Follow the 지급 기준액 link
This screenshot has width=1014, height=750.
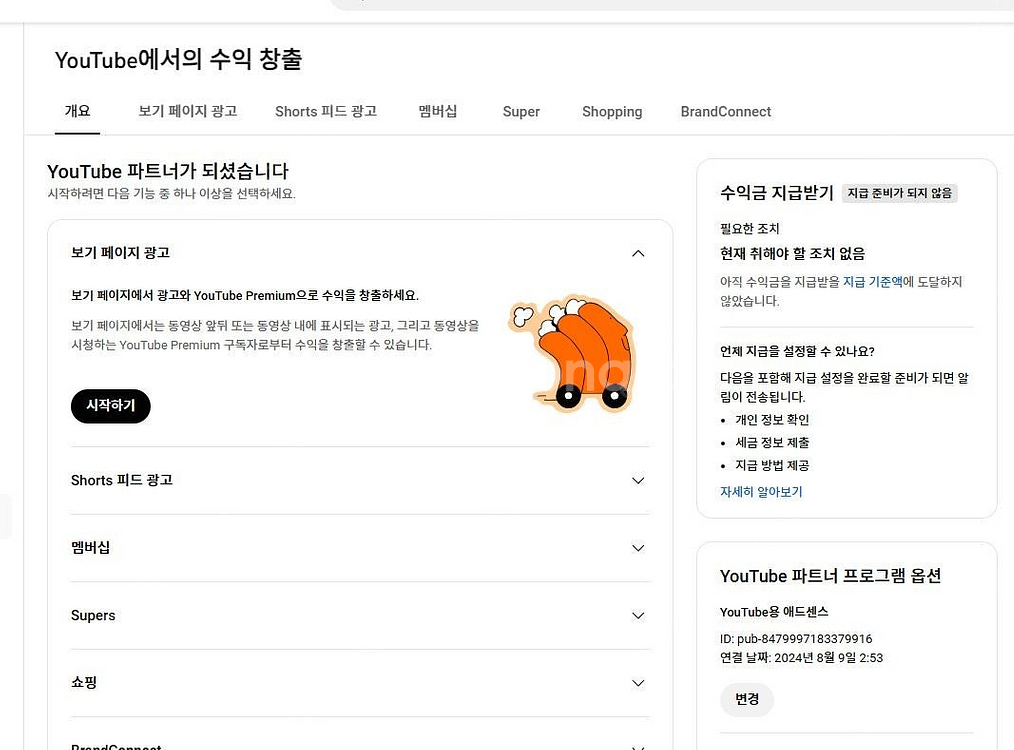872,282
